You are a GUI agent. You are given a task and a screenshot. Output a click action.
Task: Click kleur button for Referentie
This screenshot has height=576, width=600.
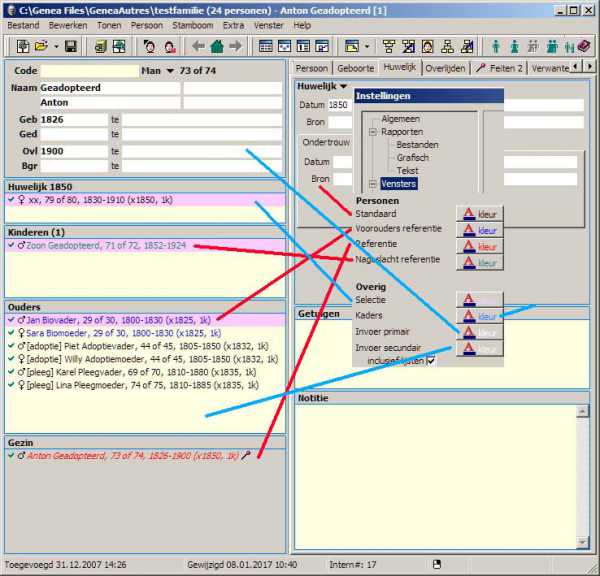479,246
